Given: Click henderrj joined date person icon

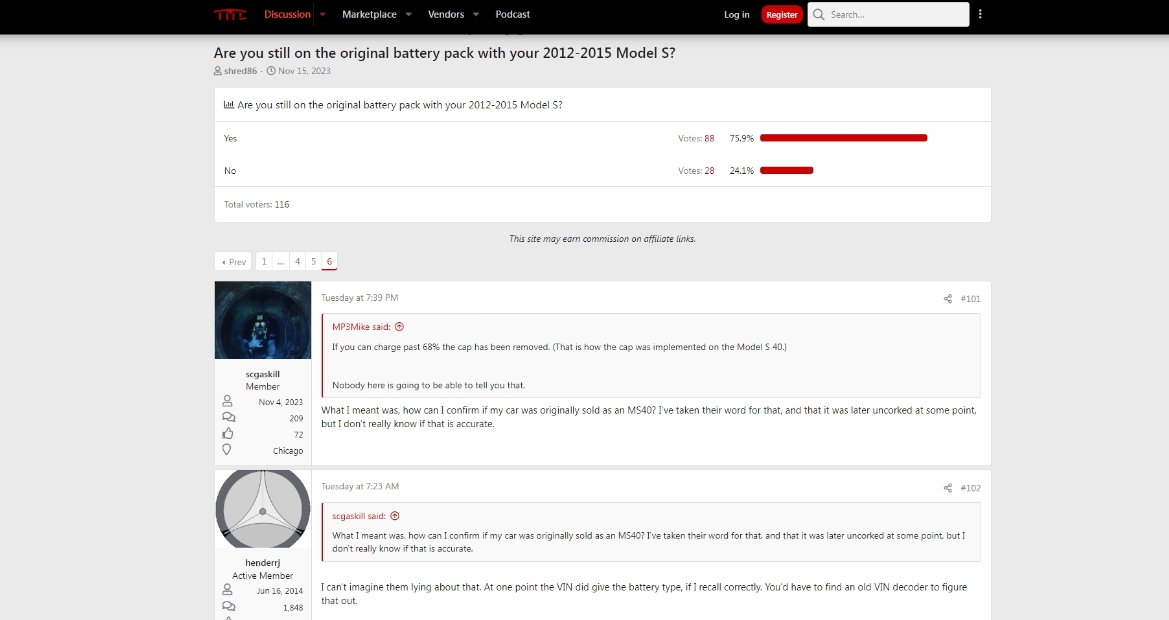Looking at the screenshot, I should (x=227, y=589).
